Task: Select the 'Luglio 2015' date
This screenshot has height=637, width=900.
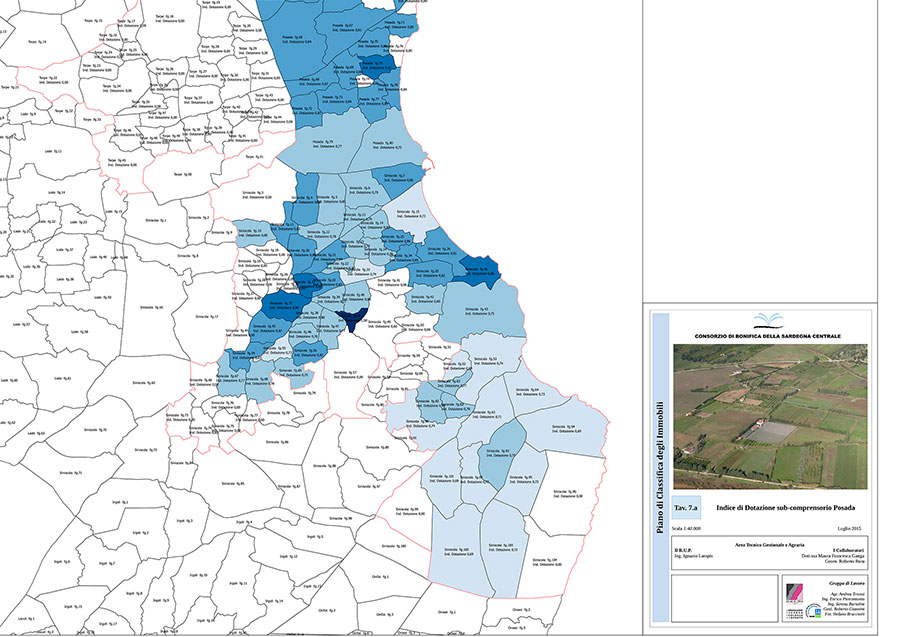Action: click(x=850, y=529)
